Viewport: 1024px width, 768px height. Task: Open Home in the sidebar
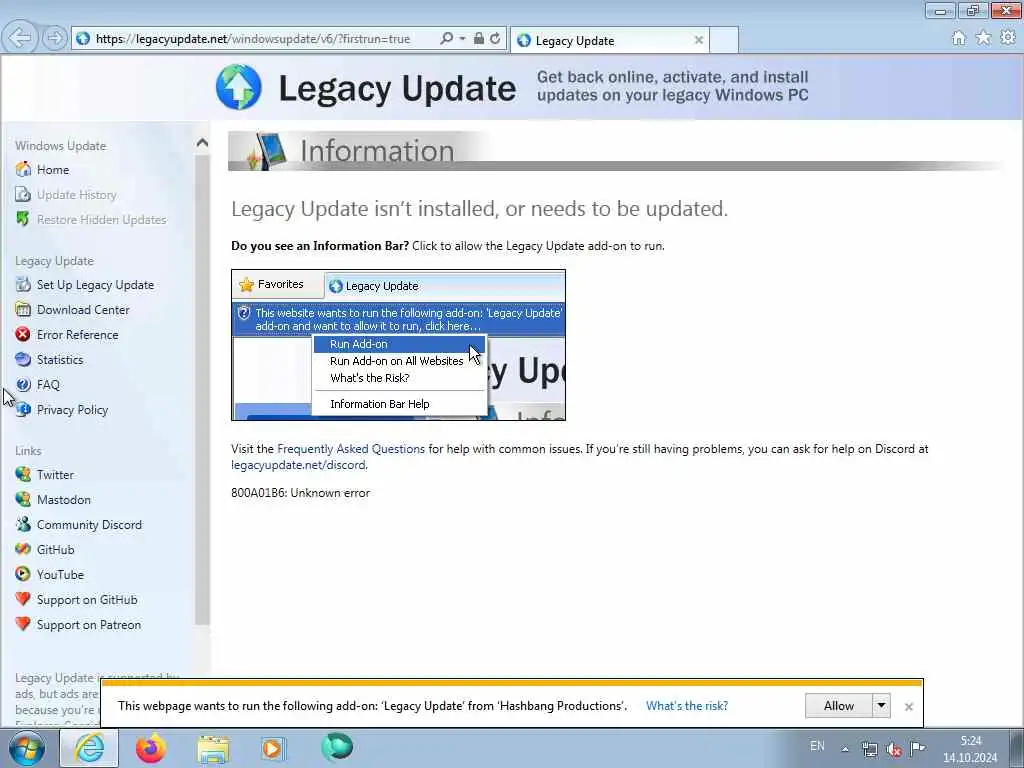point(53,170)
